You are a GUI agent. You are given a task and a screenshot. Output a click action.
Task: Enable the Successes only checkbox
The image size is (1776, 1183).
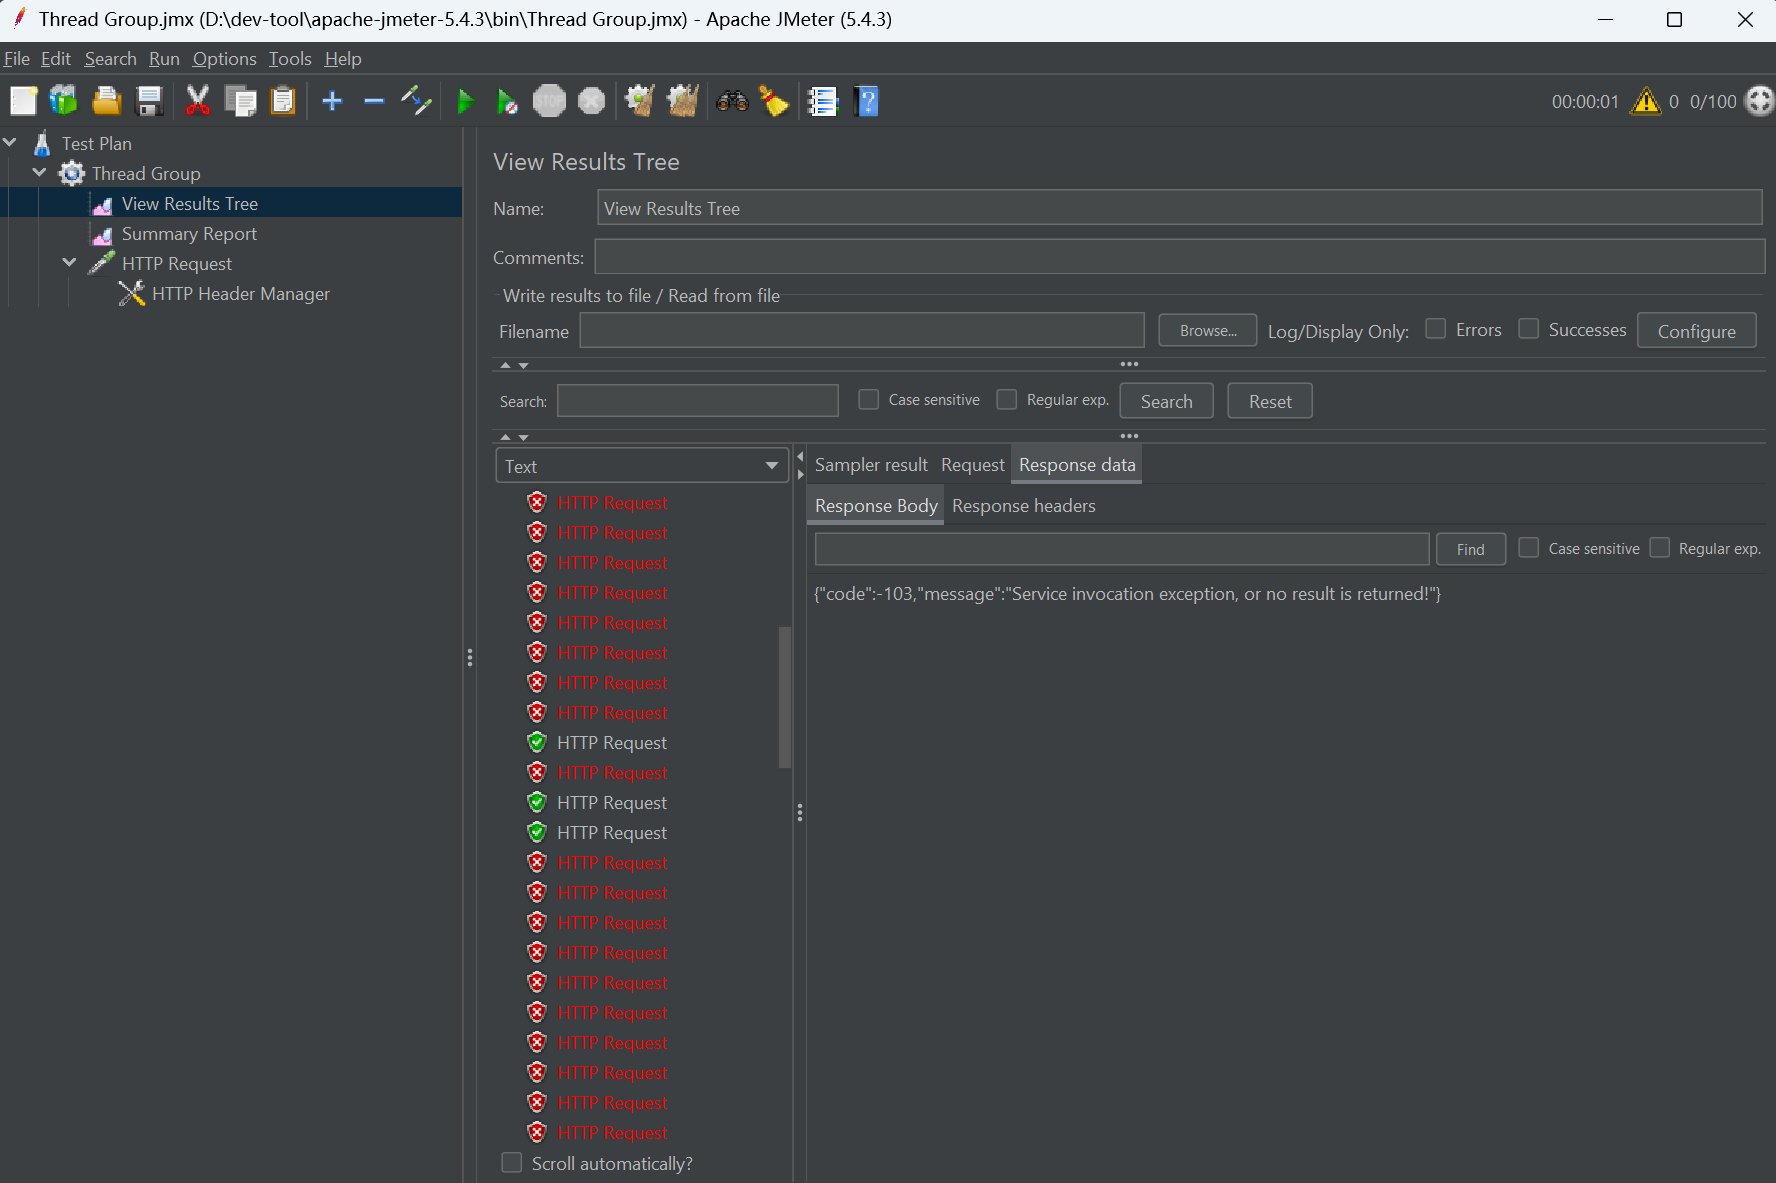pyautogui.click(x=1529, y=329)
